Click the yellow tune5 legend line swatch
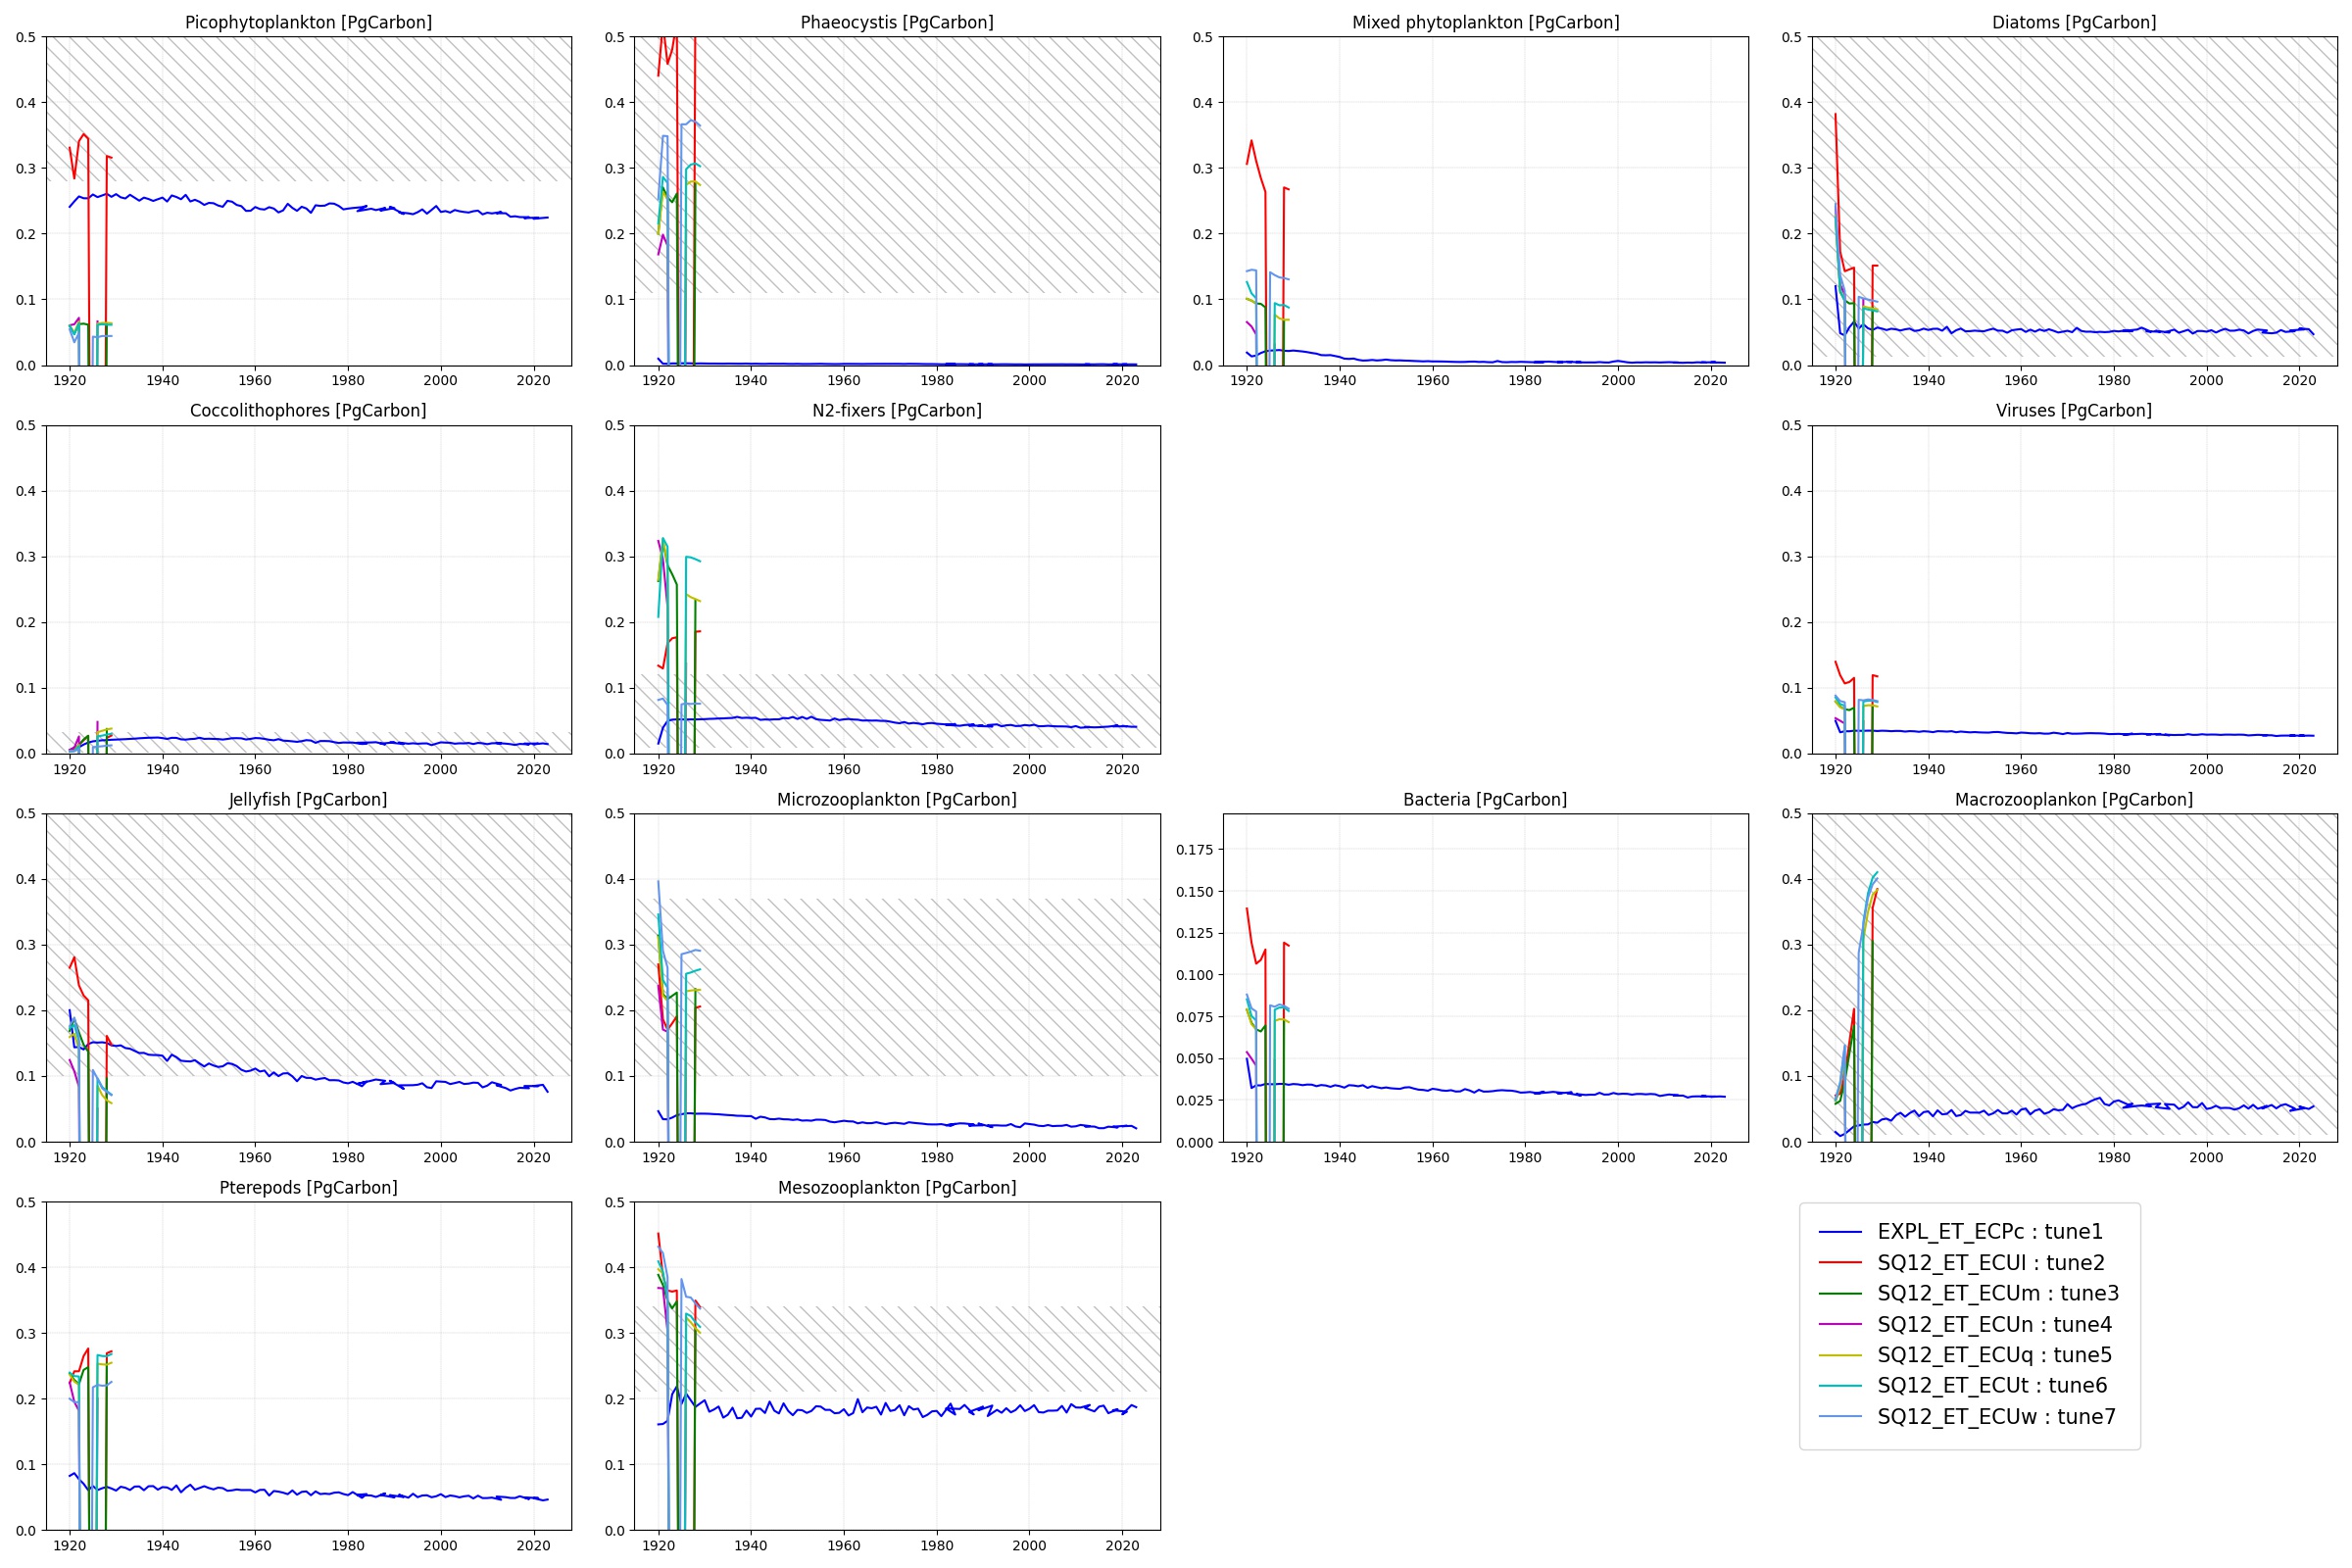2352x1568 pixels. click(1840, 1355)
